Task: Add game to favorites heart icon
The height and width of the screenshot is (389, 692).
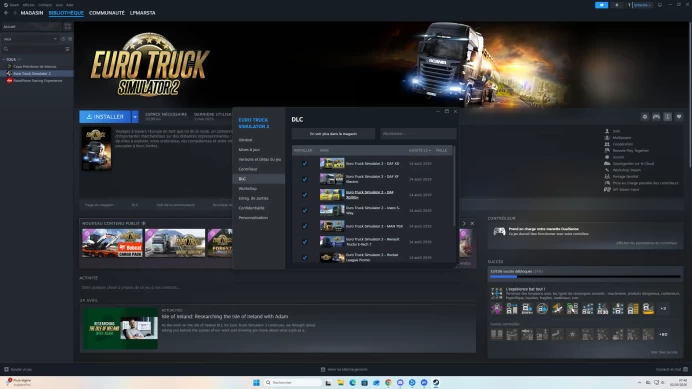Action: tap(679, 117)
